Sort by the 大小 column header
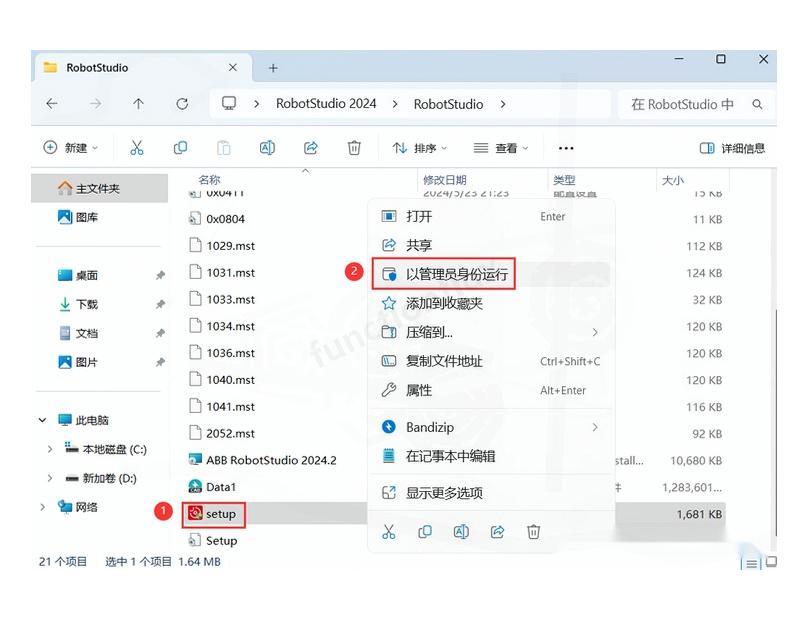This screenshot has width=808, height=621. point(672,180)
